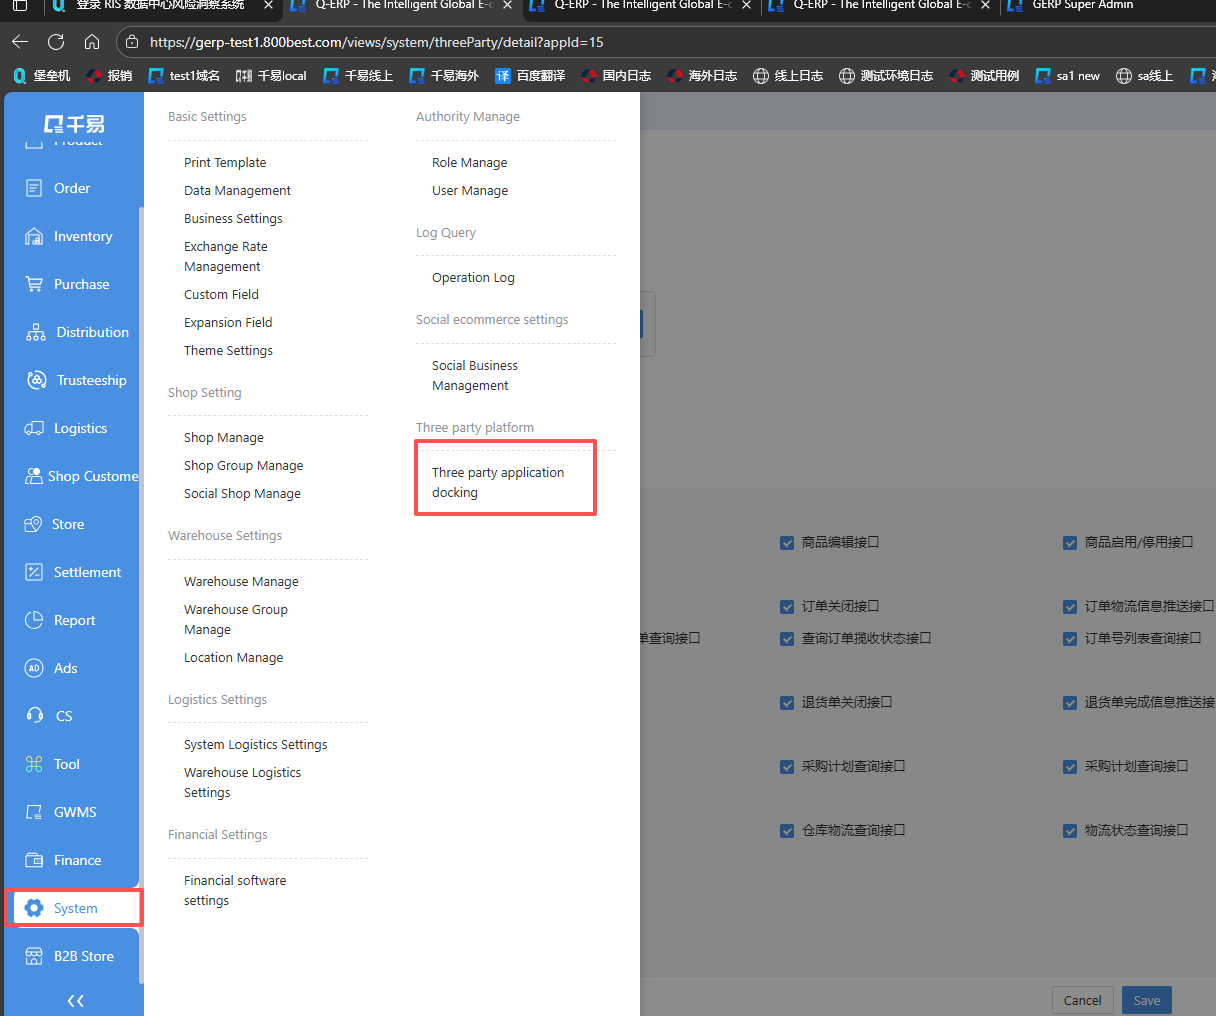Click the Report pie chart icon

pyautogui.click(x=34, y=621)
